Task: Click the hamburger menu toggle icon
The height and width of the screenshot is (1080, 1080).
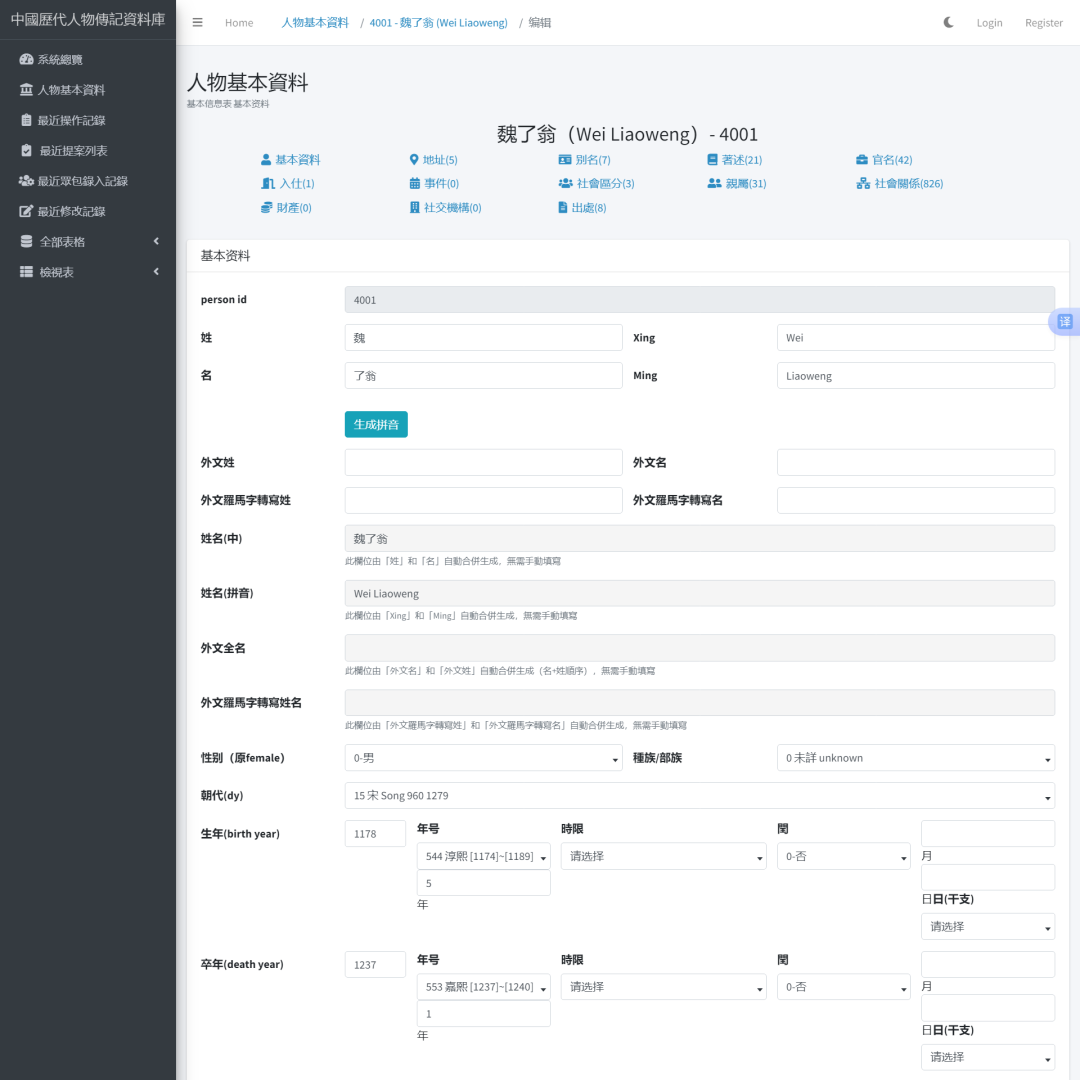Action: point(197,22)
